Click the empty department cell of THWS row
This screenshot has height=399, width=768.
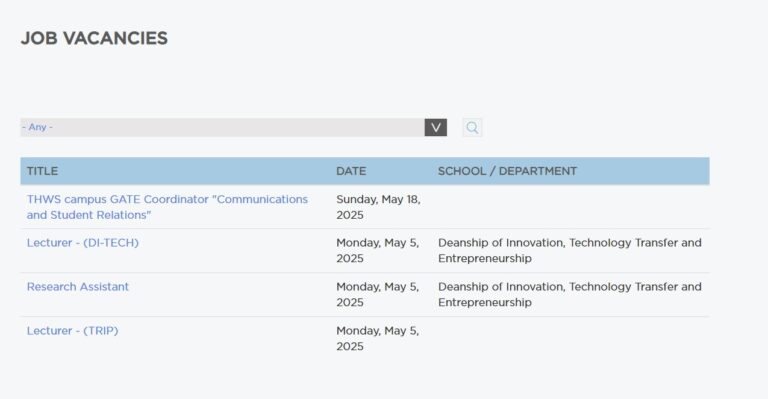571,207
